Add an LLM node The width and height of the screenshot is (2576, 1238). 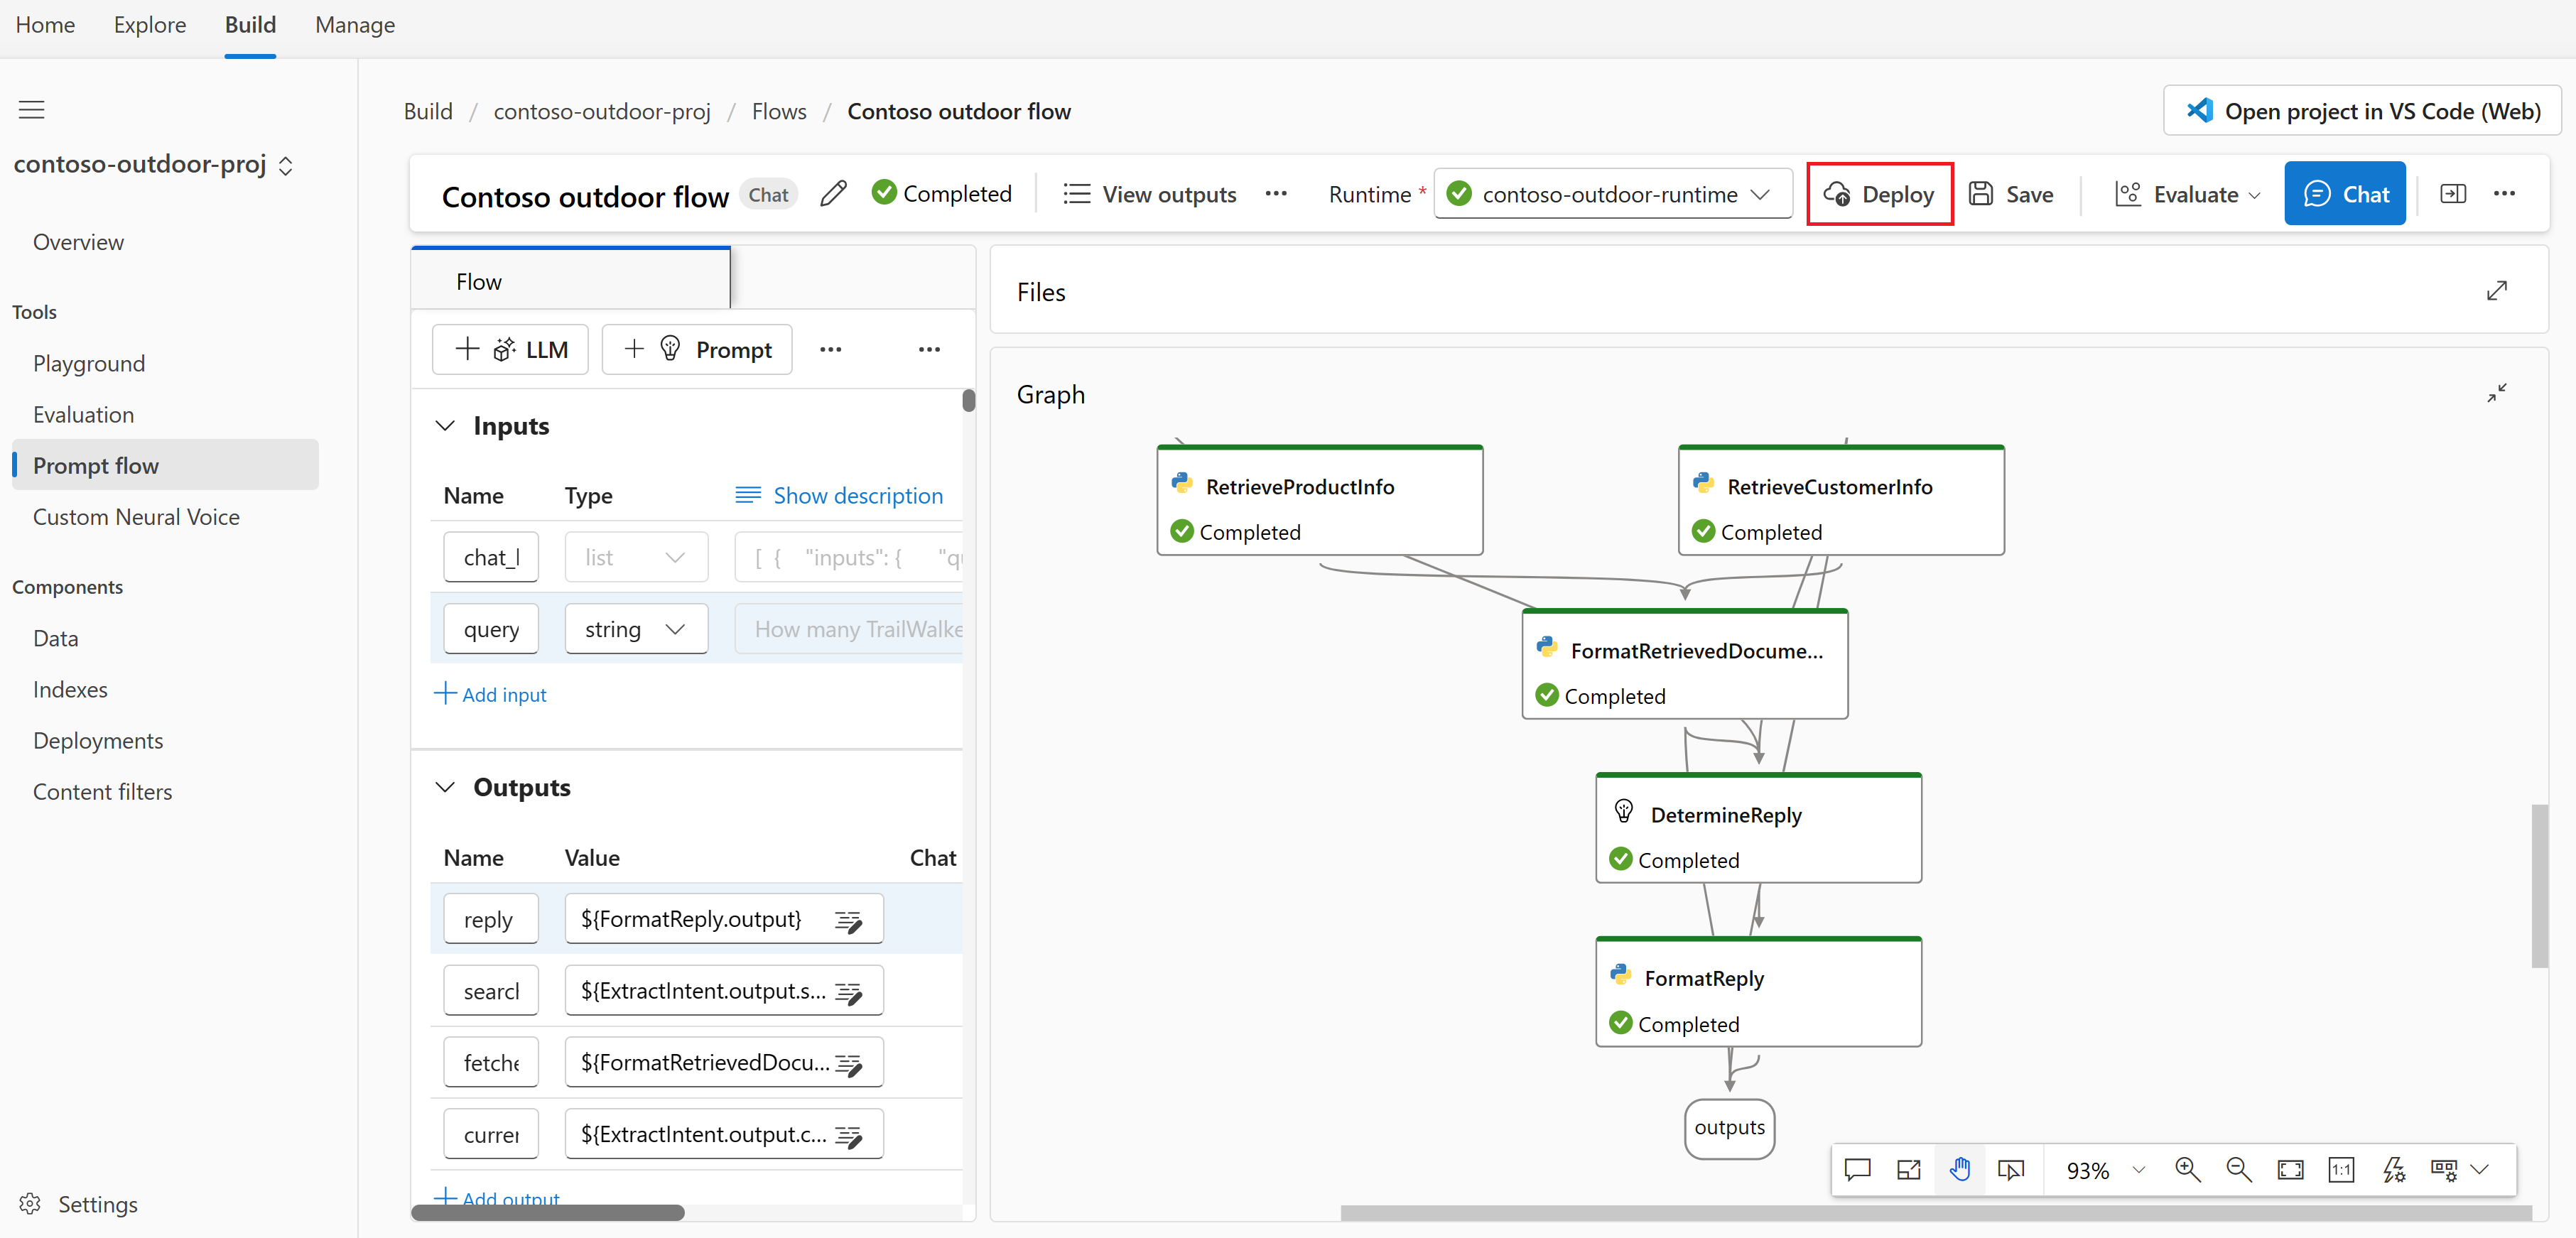(510, 350)
